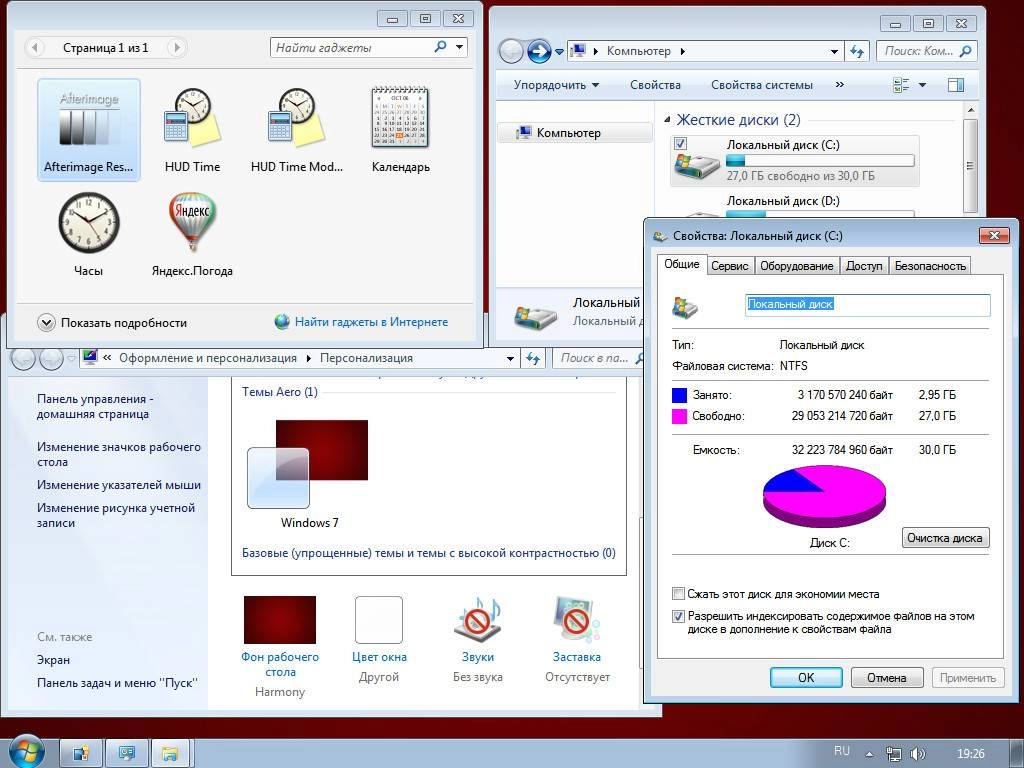The width and height of the screenshot is (1024, 768).
Task: Refresh the Компьютер window address bar
Action: click(857, 51)
